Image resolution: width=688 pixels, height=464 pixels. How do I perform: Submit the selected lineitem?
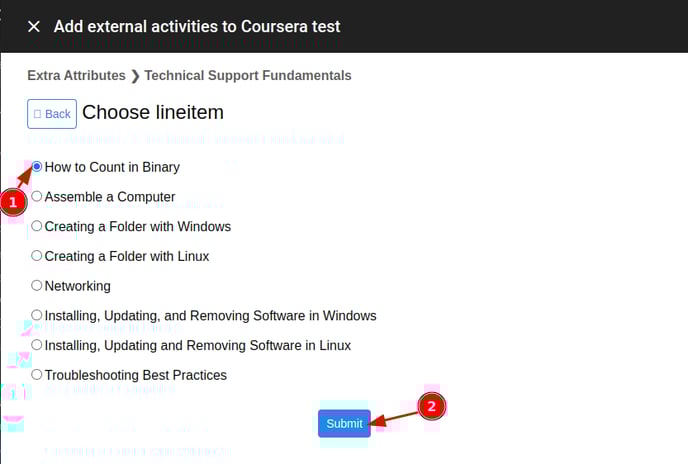point(344,423)
